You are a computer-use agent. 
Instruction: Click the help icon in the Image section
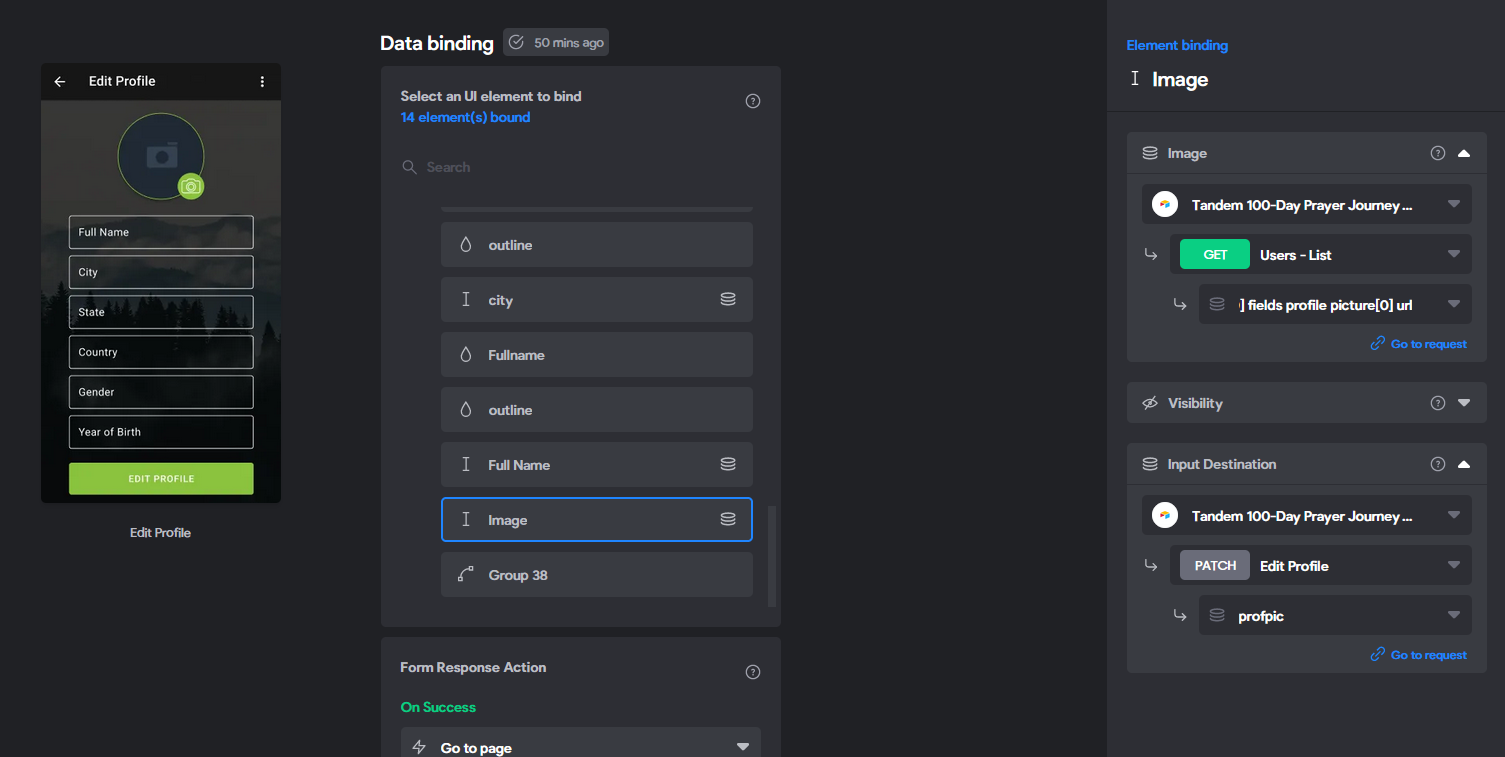[x=1438, y=153]
